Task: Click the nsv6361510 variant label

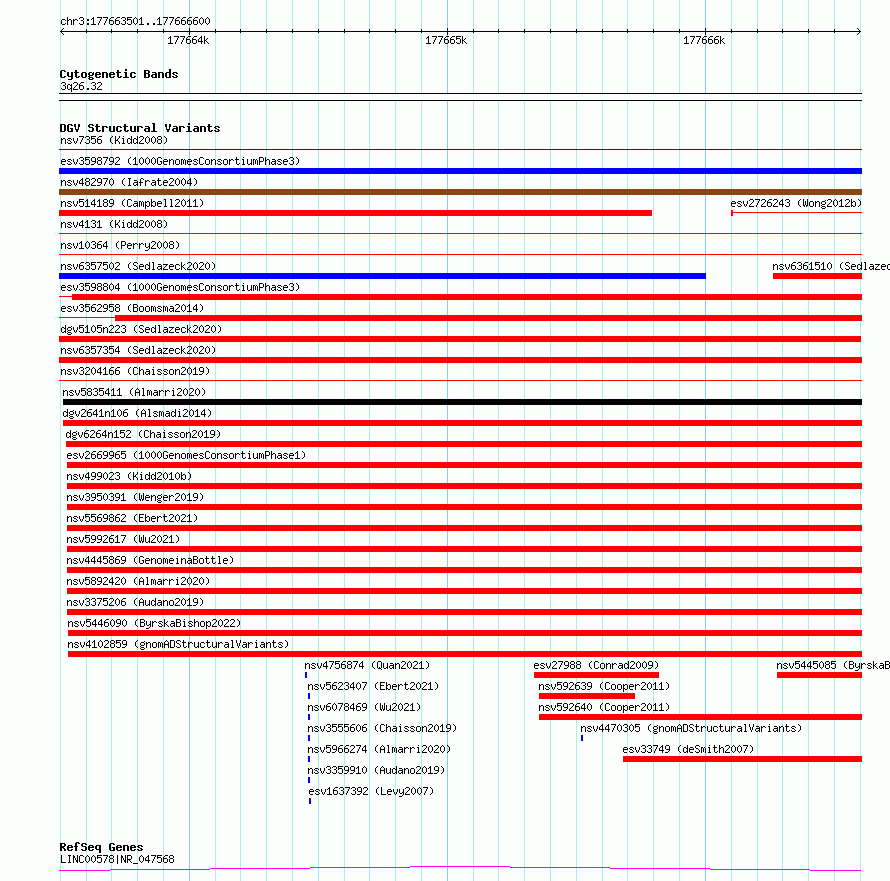Action: [x=831, y=266]
